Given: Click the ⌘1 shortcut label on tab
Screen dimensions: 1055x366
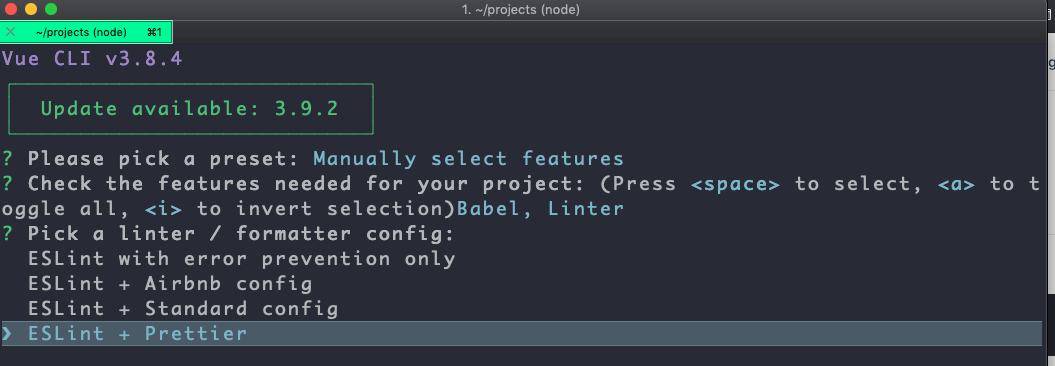Looking at the screenshot, I should 155,32.
